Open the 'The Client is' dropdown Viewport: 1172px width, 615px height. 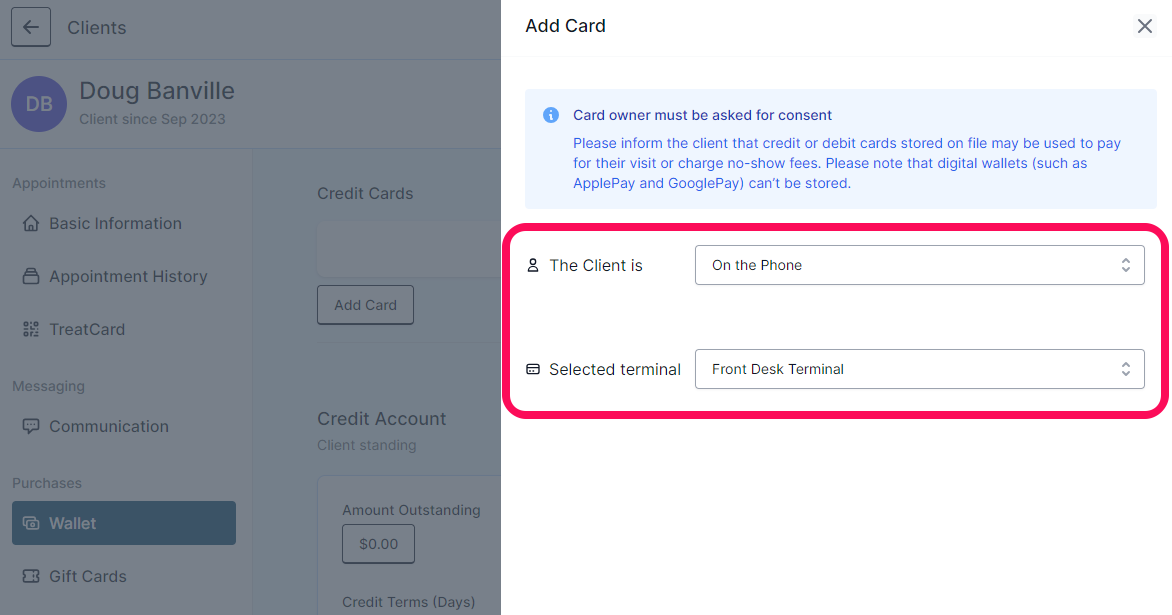pos(919,265)
